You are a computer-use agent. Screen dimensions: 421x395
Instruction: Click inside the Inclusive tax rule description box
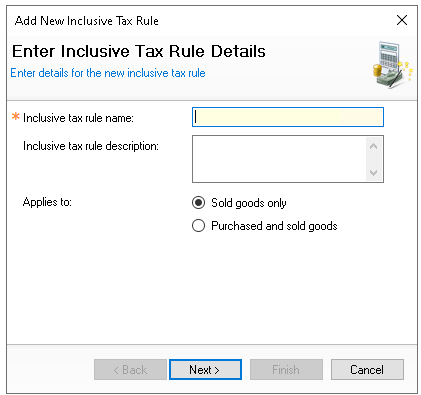coord(279,159)
